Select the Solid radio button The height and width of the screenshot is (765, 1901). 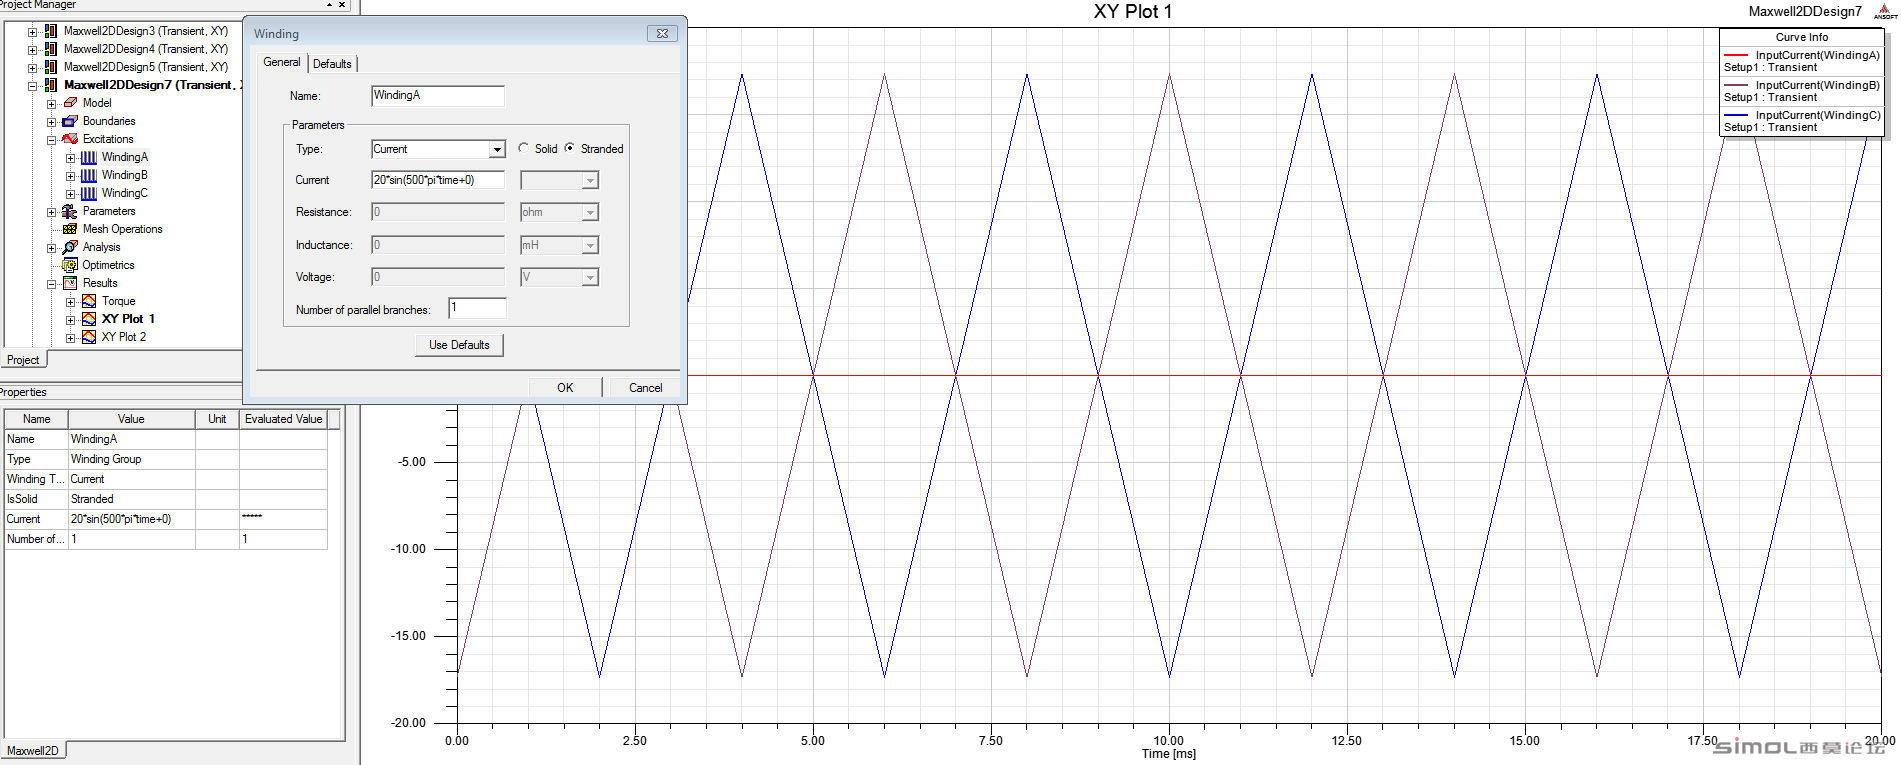click(523, 148)
